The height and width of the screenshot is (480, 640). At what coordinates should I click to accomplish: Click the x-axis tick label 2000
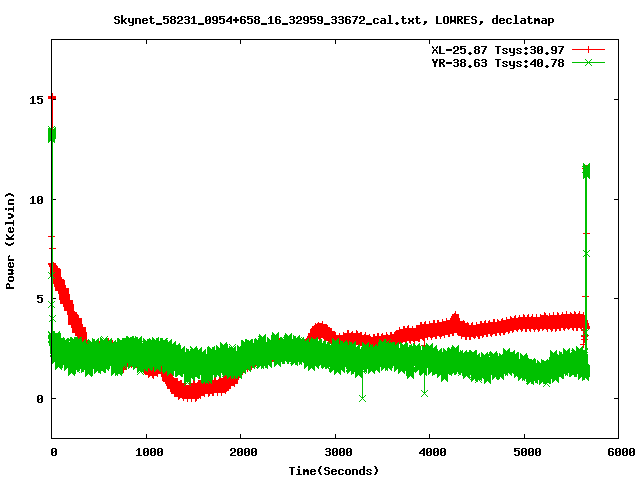tap(243, 452)
